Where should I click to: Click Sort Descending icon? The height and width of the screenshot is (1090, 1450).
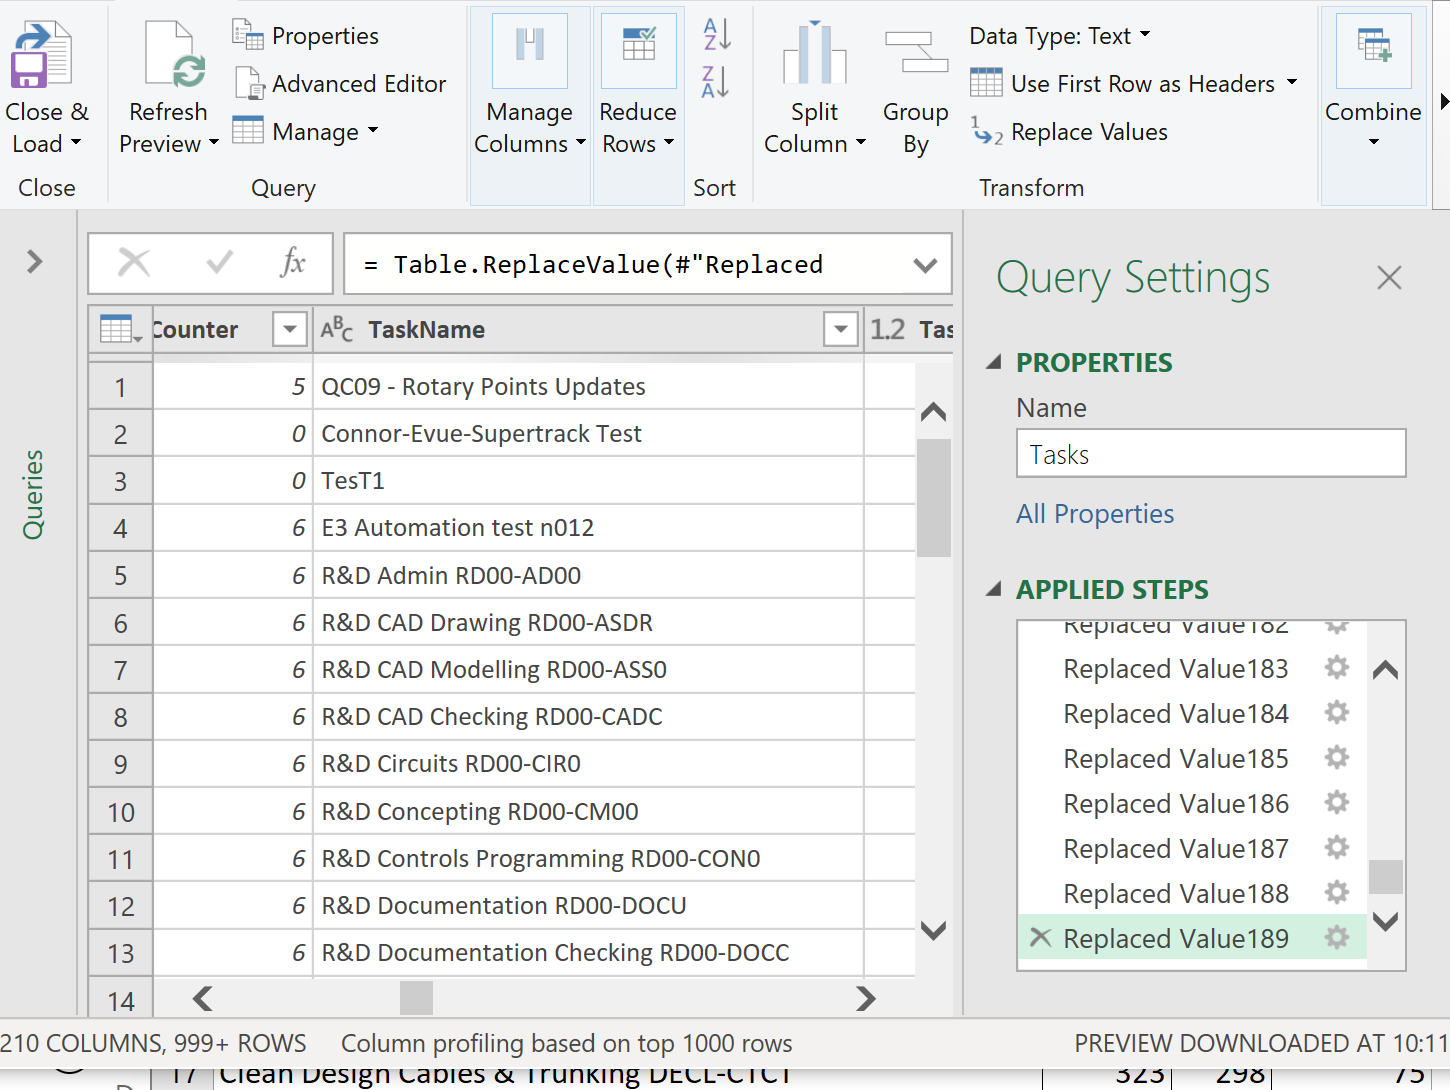(716, 82)
